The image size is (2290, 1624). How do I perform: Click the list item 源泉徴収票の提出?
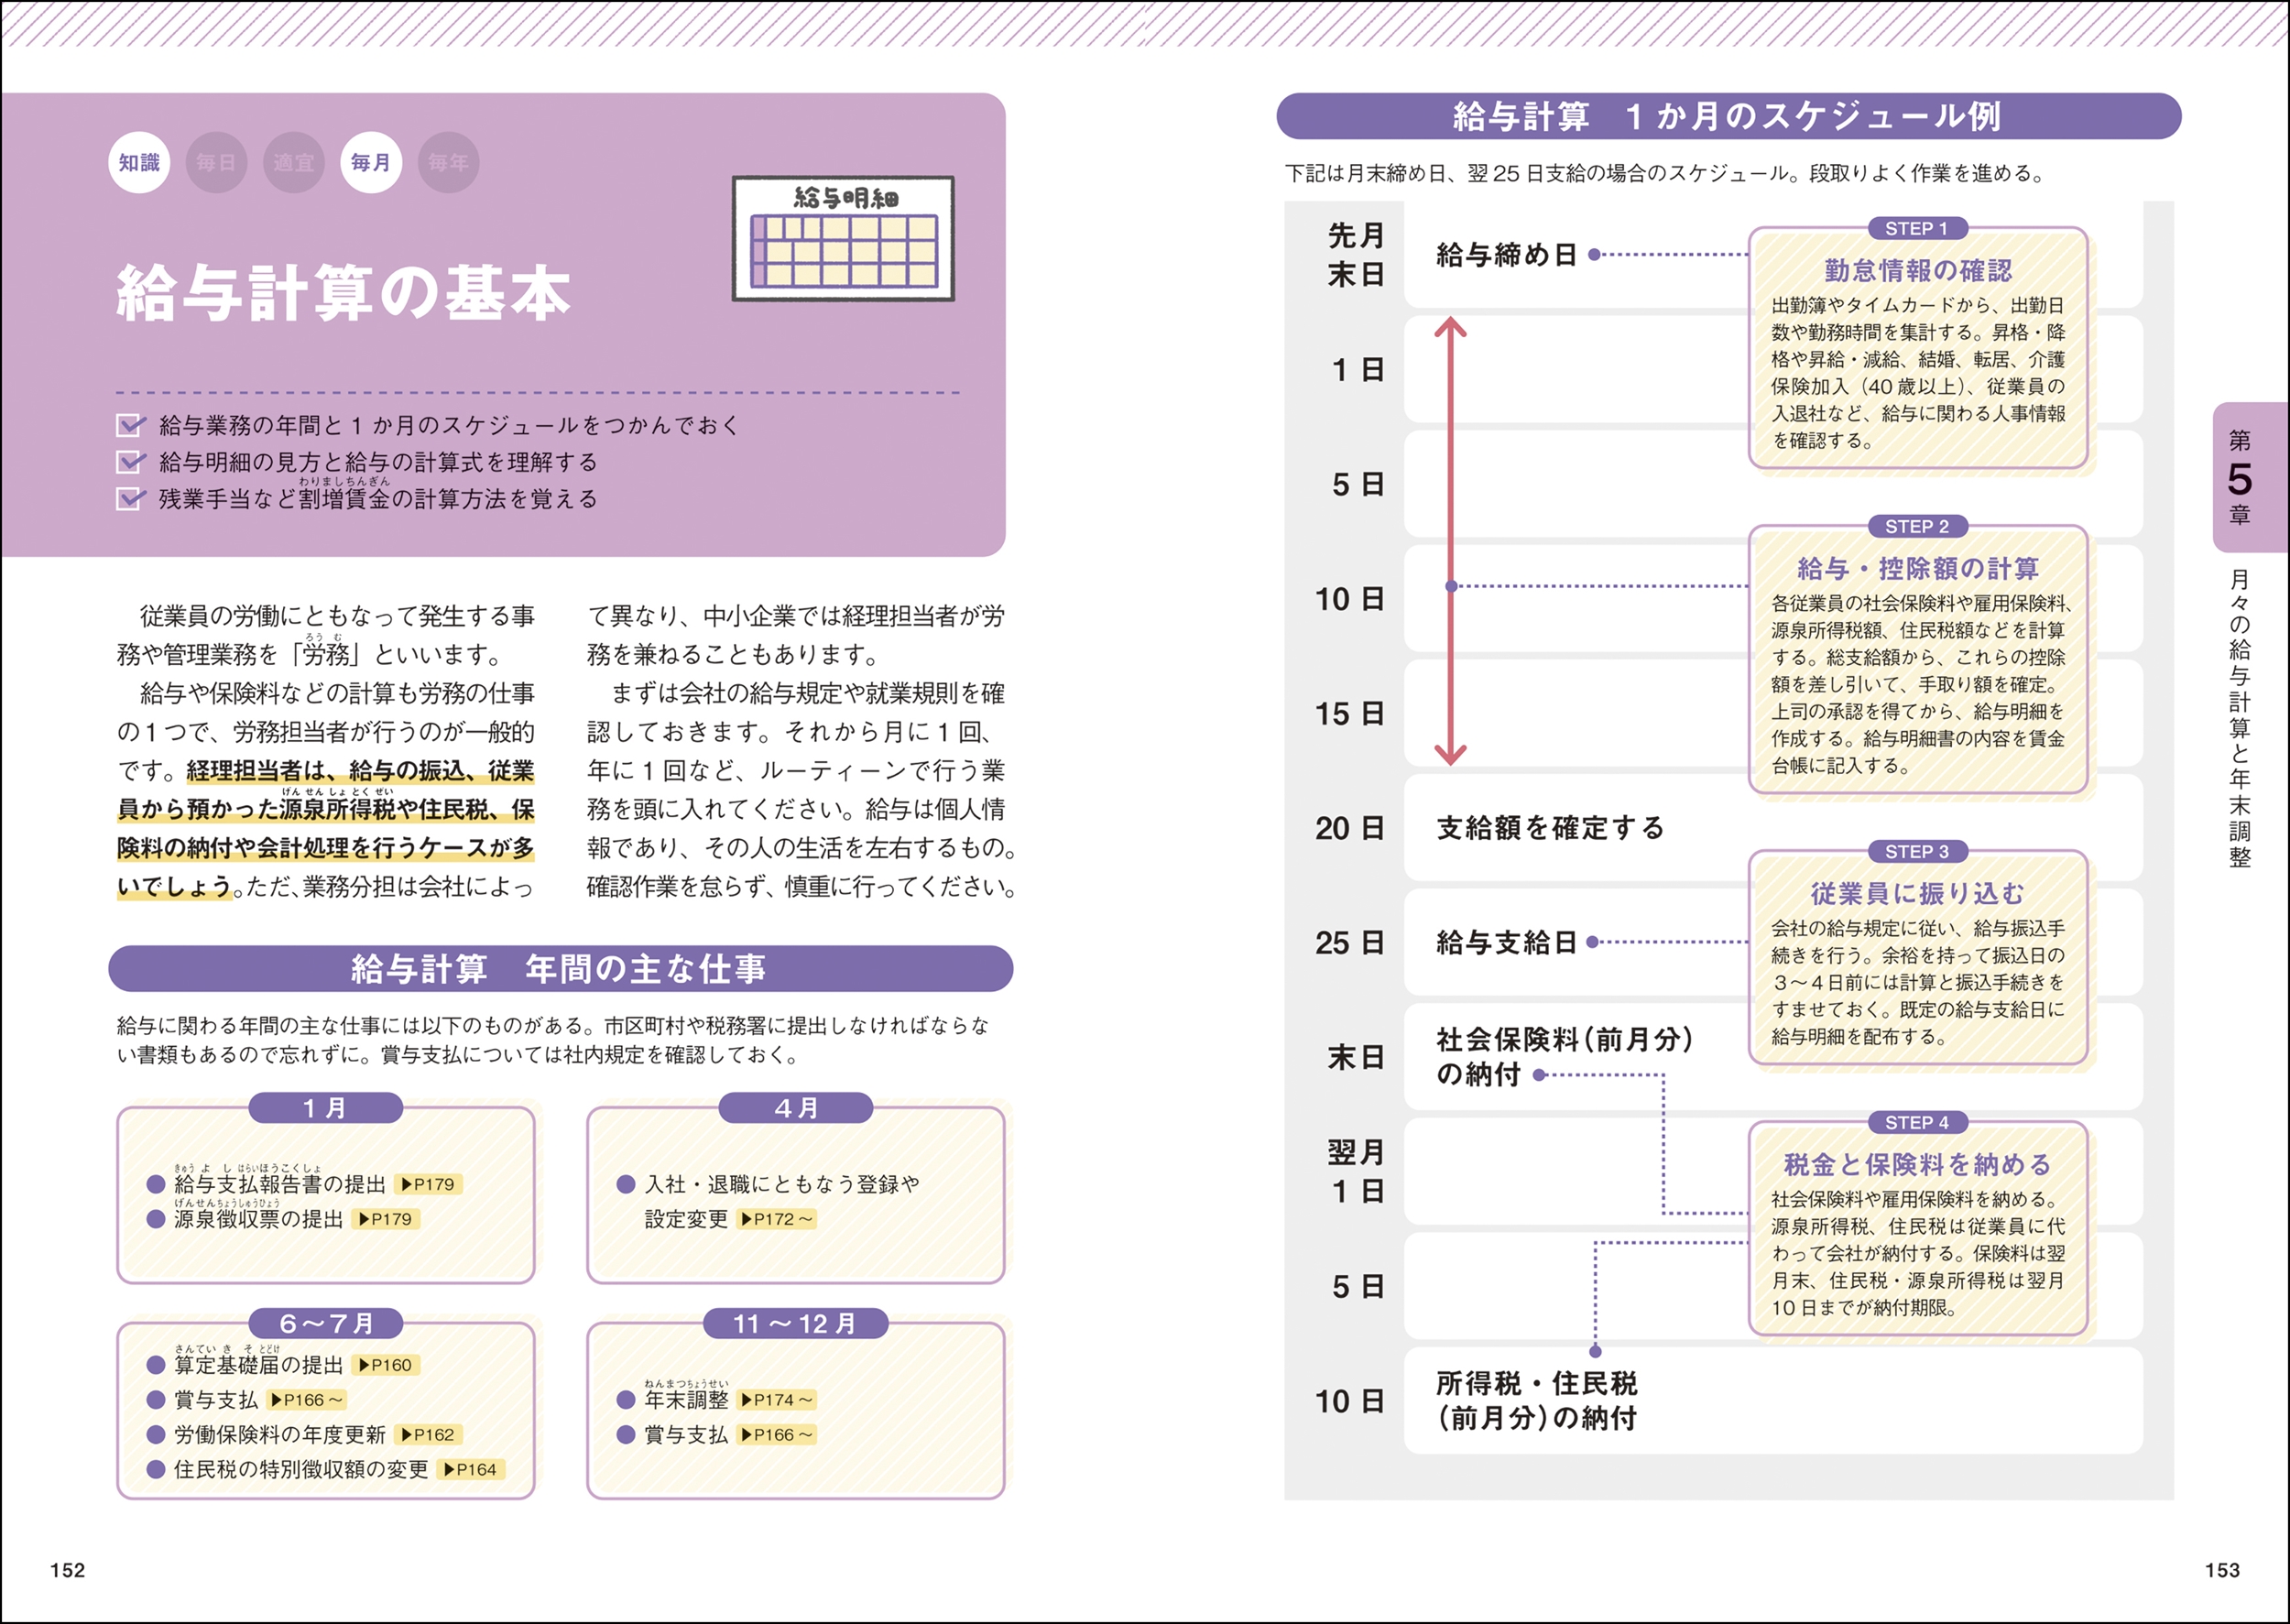(x=259, y=1219)
